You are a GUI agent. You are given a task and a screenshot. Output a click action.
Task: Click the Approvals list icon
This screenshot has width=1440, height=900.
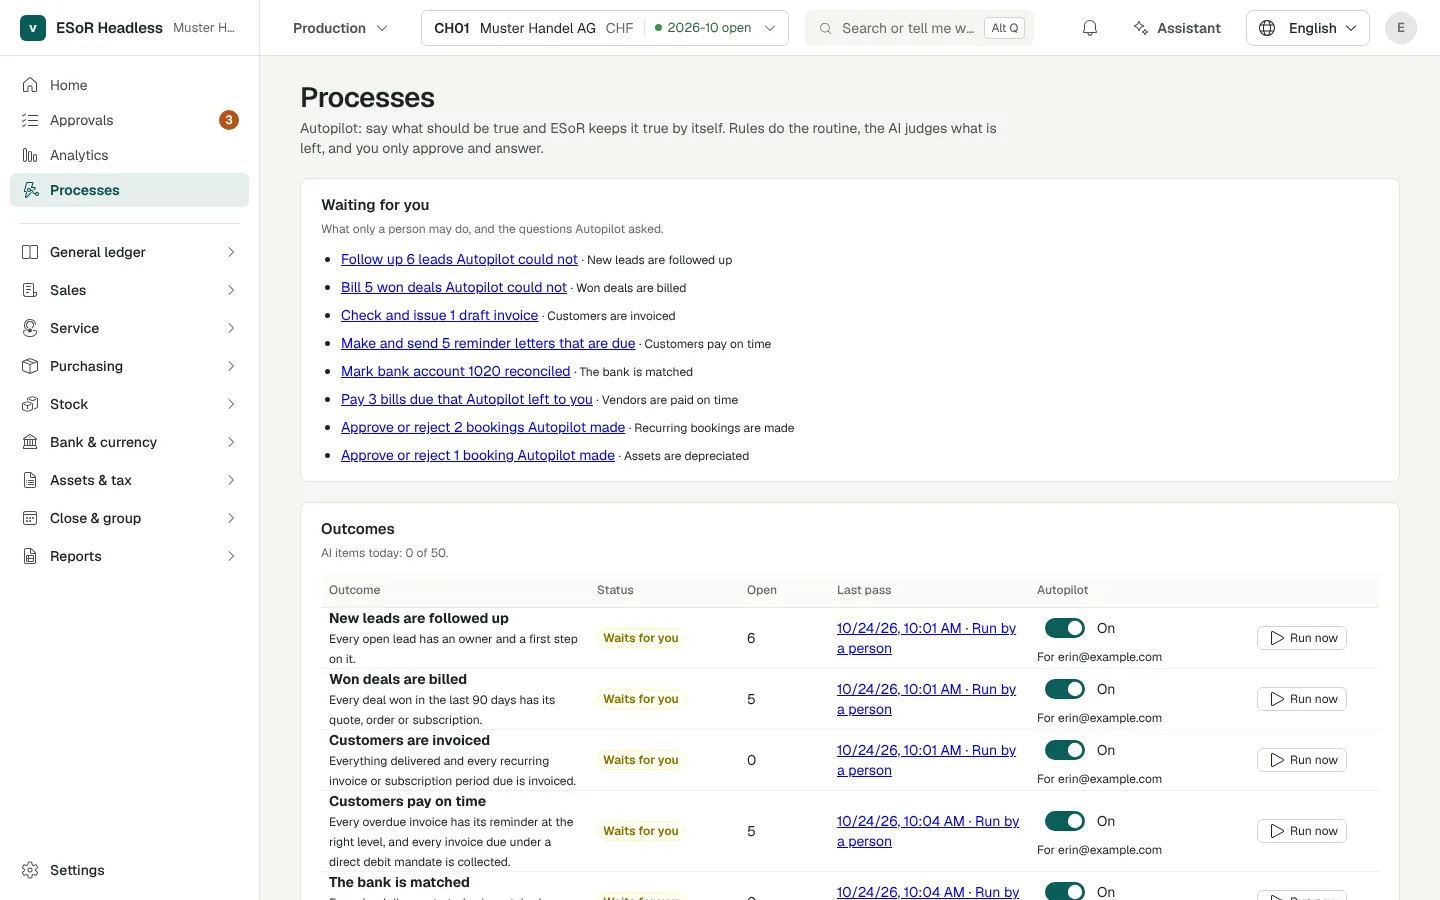[x=30, y=120]
